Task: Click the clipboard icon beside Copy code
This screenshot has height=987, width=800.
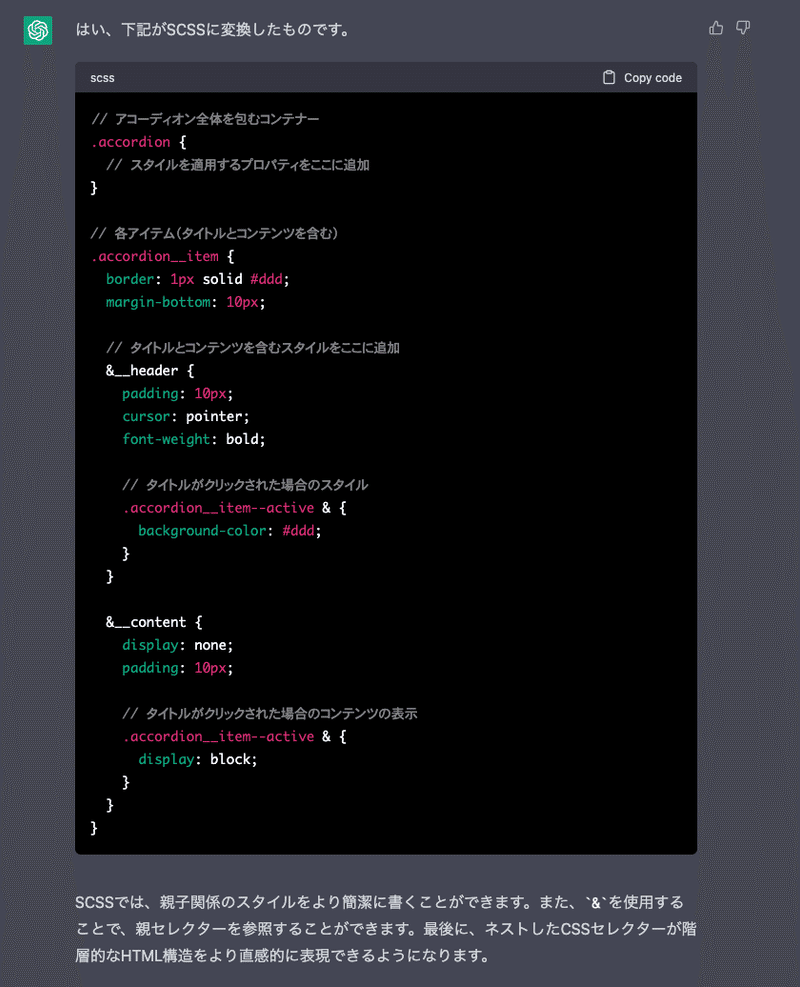Action: point(609,77)
